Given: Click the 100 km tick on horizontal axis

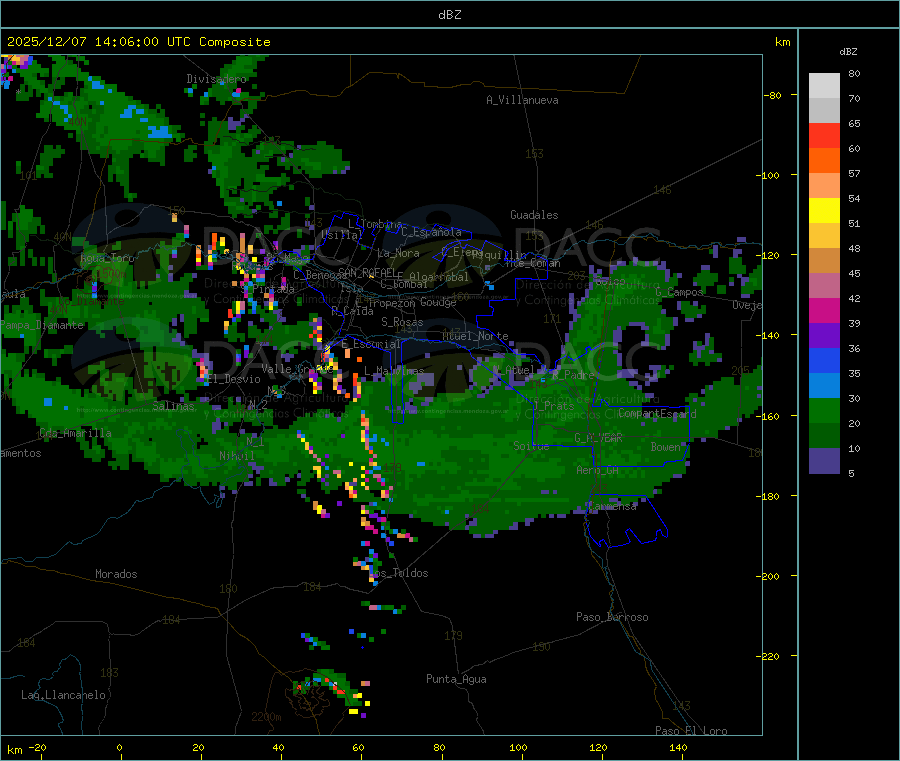Looking at the screenshot, I should coord(518,747).
